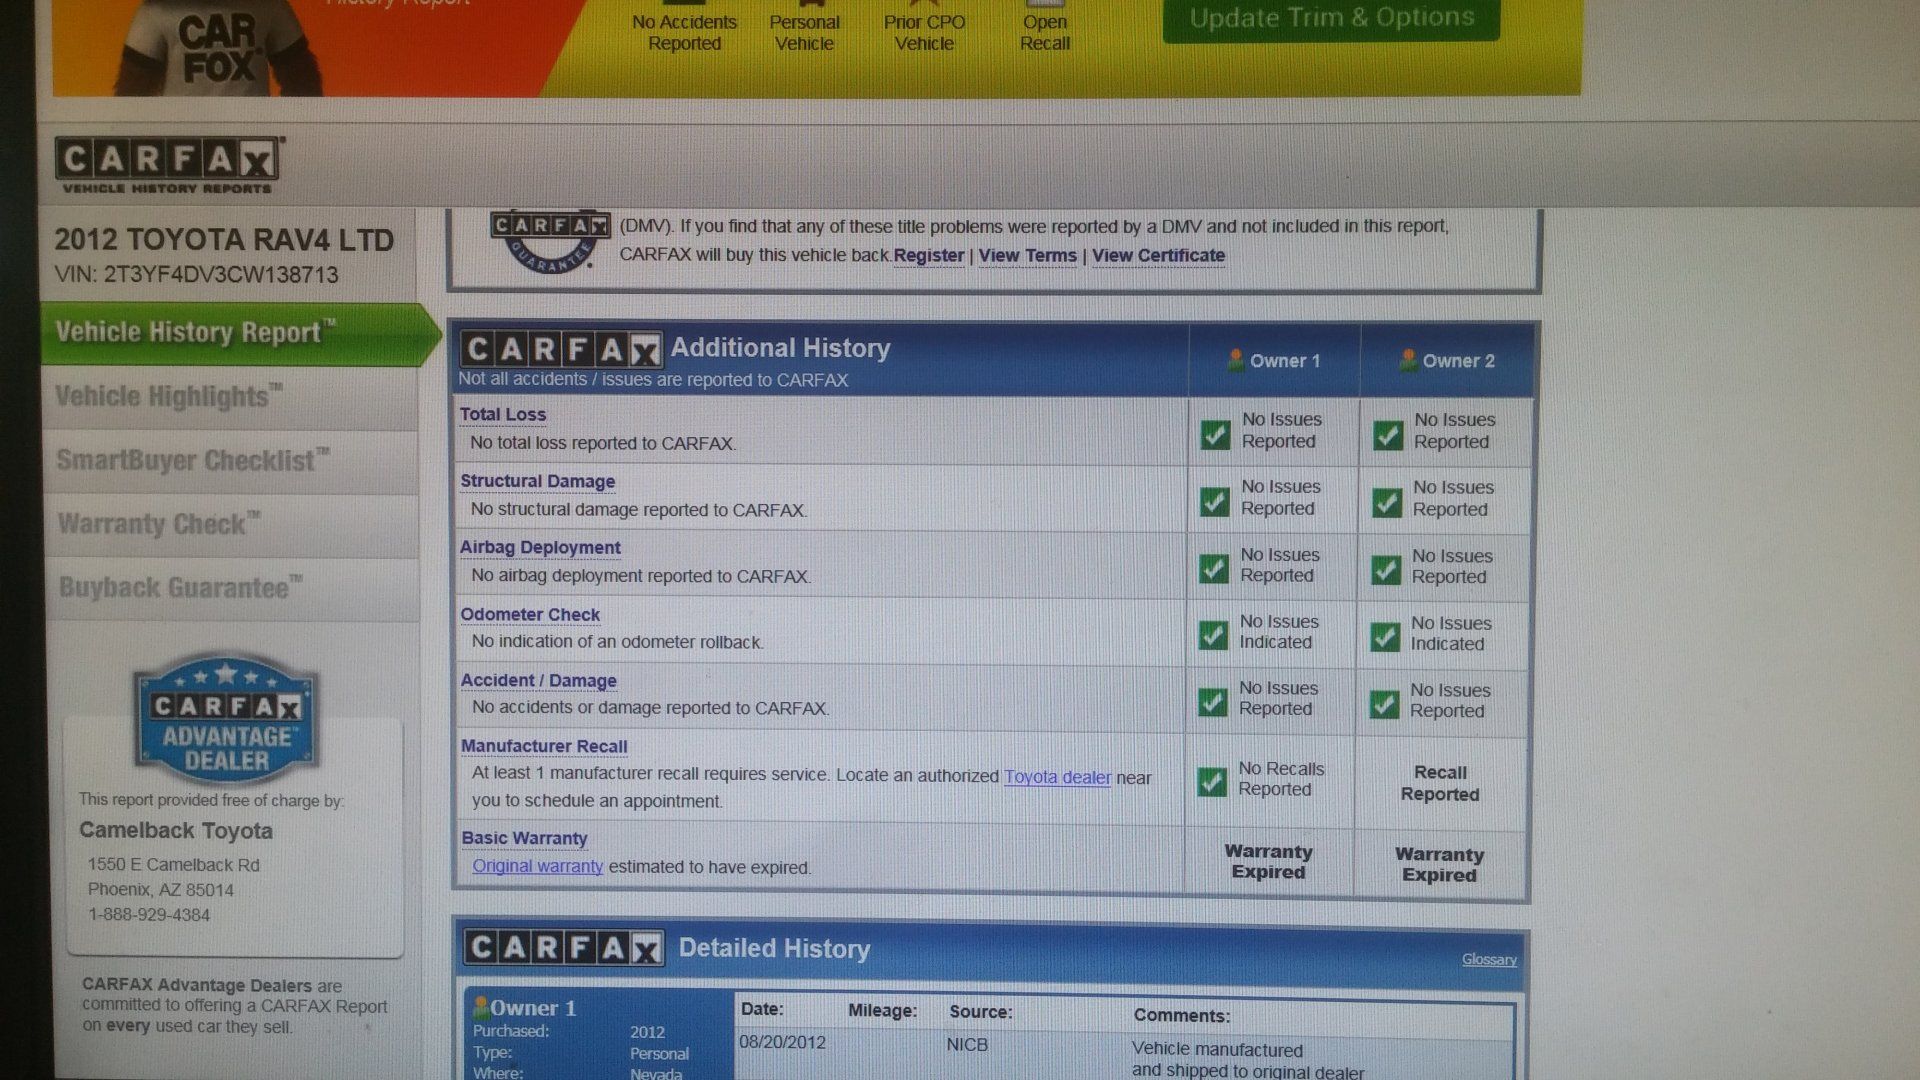Click the Mileage column header
Image resolution: width=1920 pixels, height=1080 pixels.
pos(882,1011)
